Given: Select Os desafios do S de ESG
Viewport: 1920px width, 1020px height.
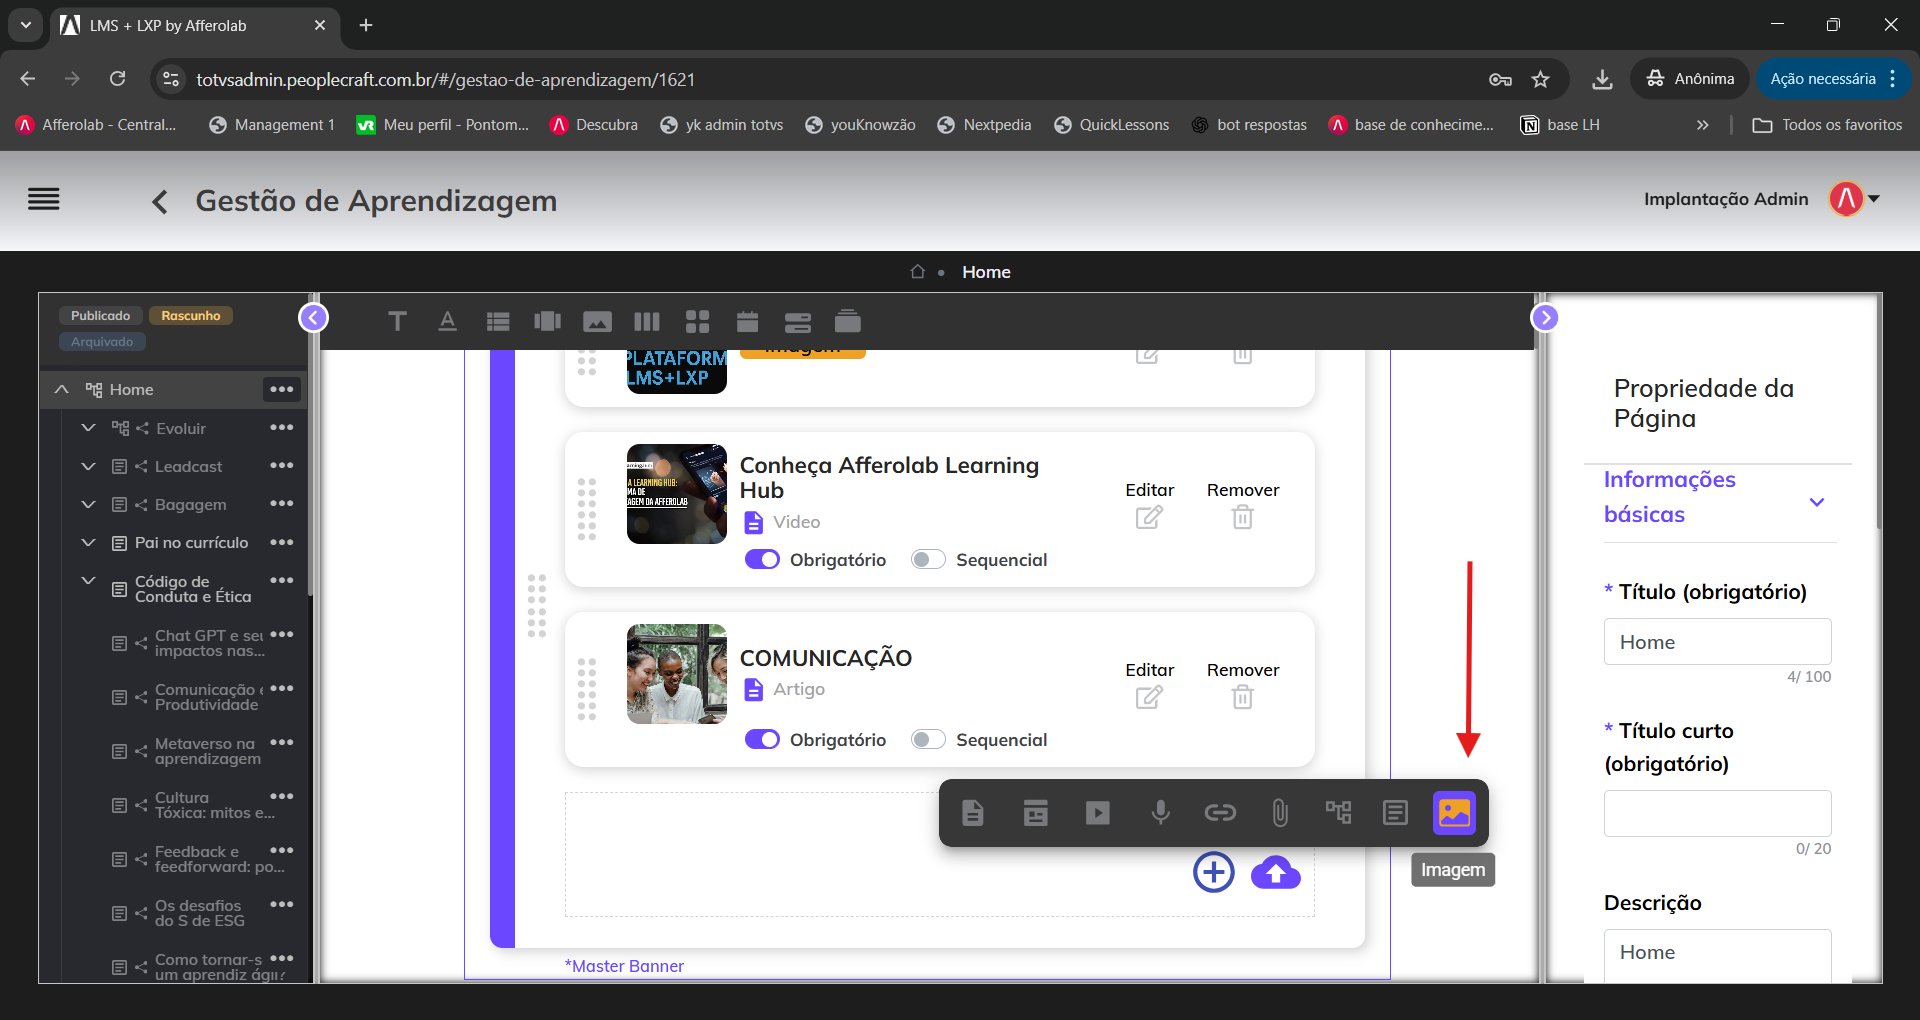Looking at the screenshot, I should tap(199, 913).
